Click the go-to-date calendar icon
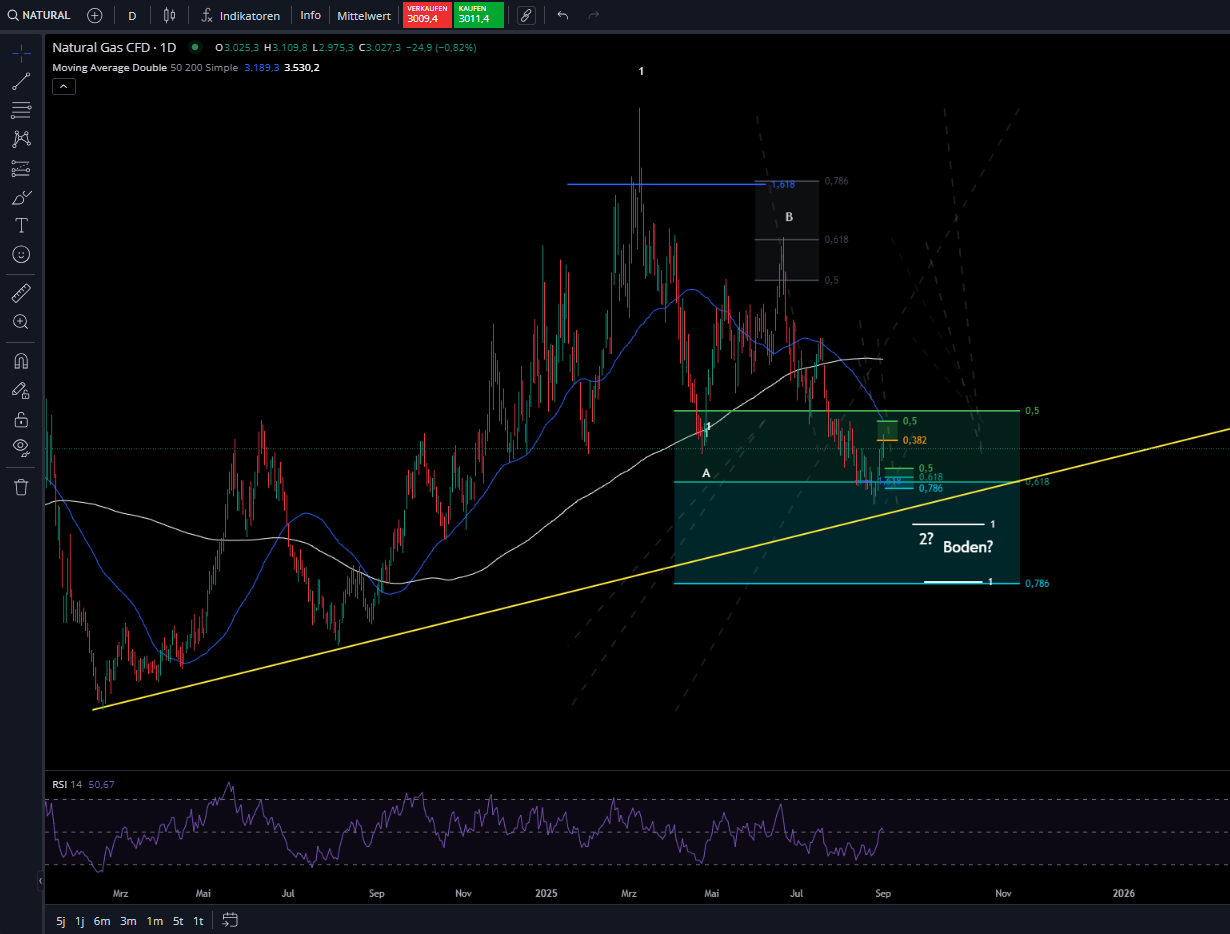Image resolution: width=1230 pixels, height=934 pixels. point(230,920)
